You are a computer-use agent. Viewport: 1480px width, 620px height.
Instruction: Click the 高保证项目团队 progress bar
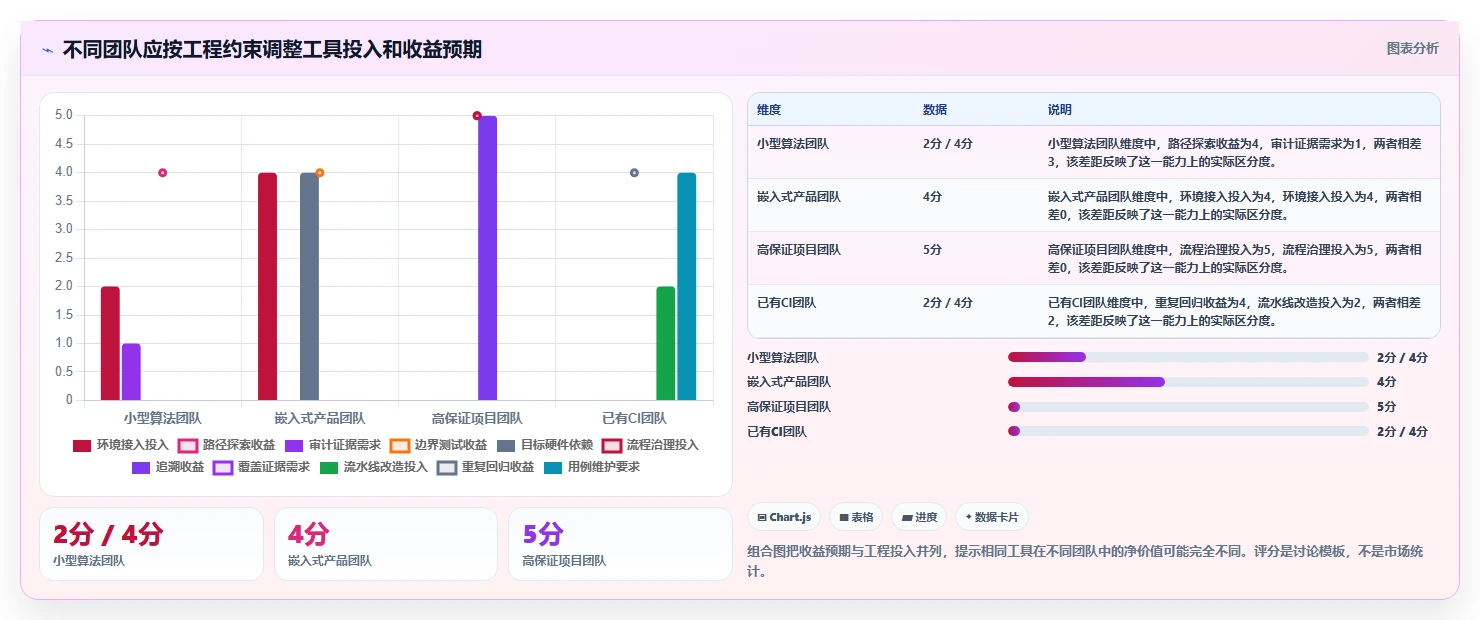pyautogui.click(x=1188, y=407)
